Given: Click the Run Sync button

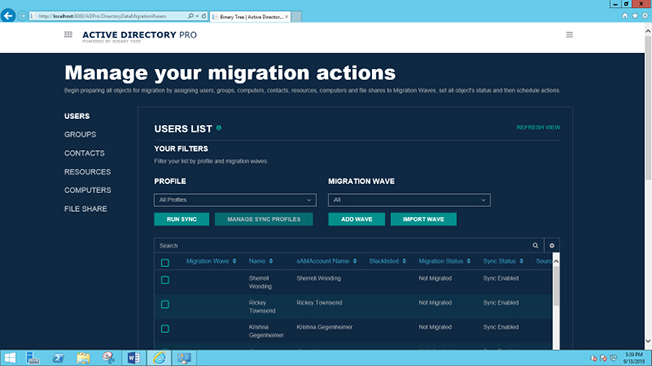Looking at the screenshot, I should coord(182,219).
